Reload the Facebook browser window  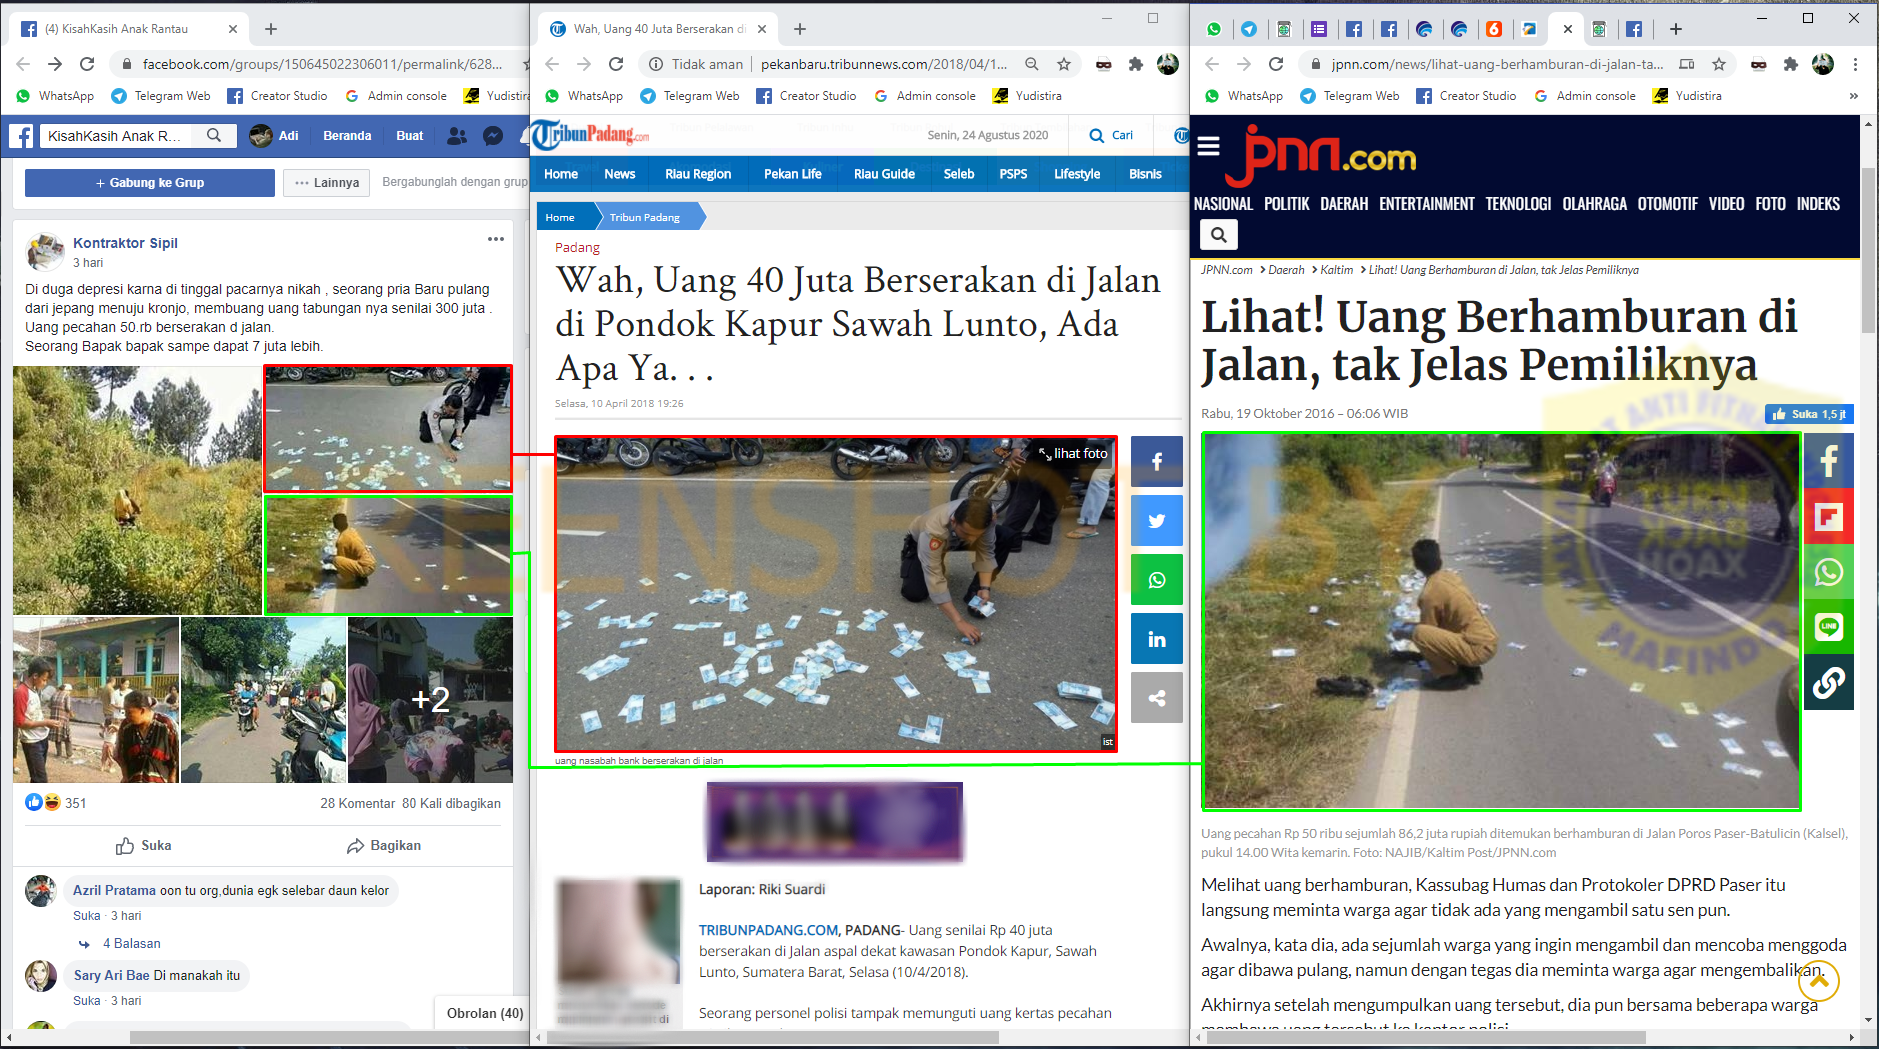click(x=87, y=64)
